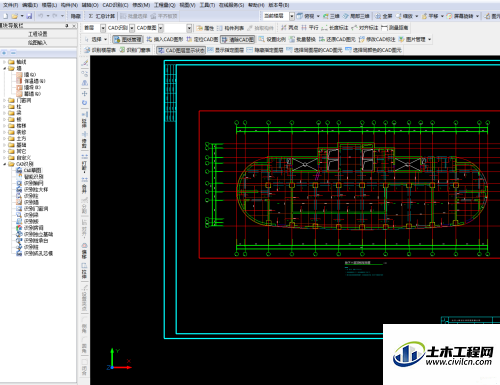Click 全屏 full screen icon
Screen dimensions: 500x385
[x=384, y=16]
